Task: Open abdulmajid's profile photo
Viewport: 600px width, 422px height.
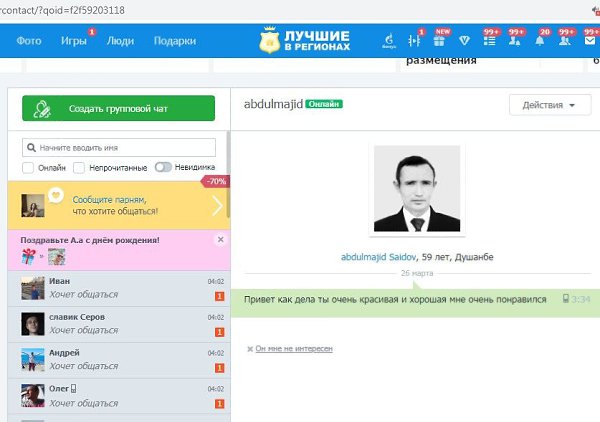Action: point(417,189)
